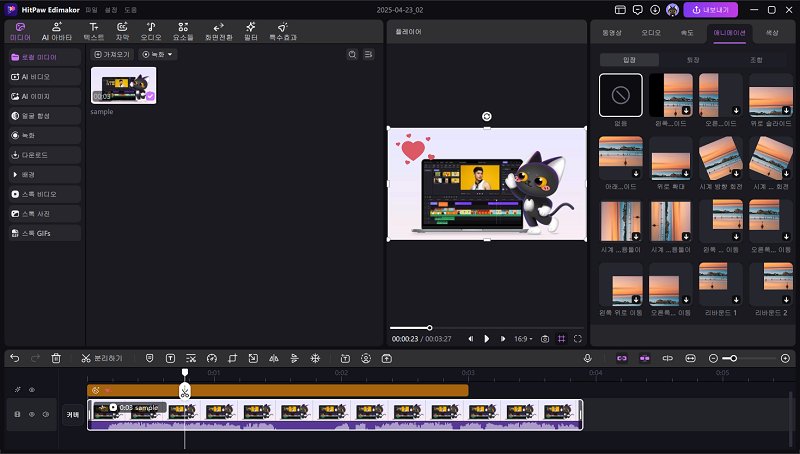Download the 리바운드 1 animation
Viewport: 800px width, 454px height.
click(736, 299)
